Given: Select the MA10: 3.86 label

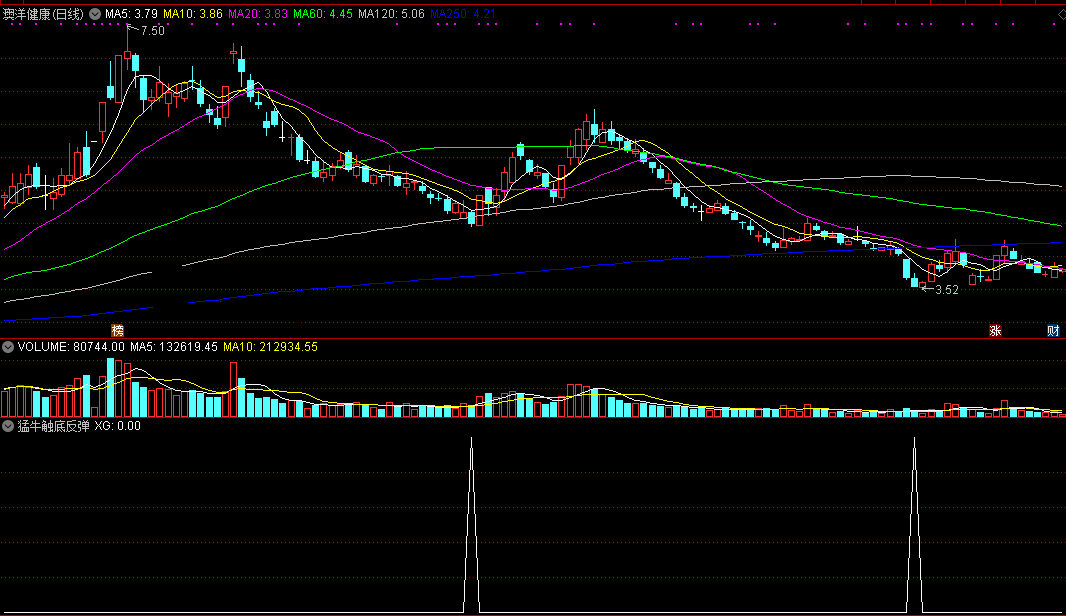Looking at the screenshot, I should point(192,14).
